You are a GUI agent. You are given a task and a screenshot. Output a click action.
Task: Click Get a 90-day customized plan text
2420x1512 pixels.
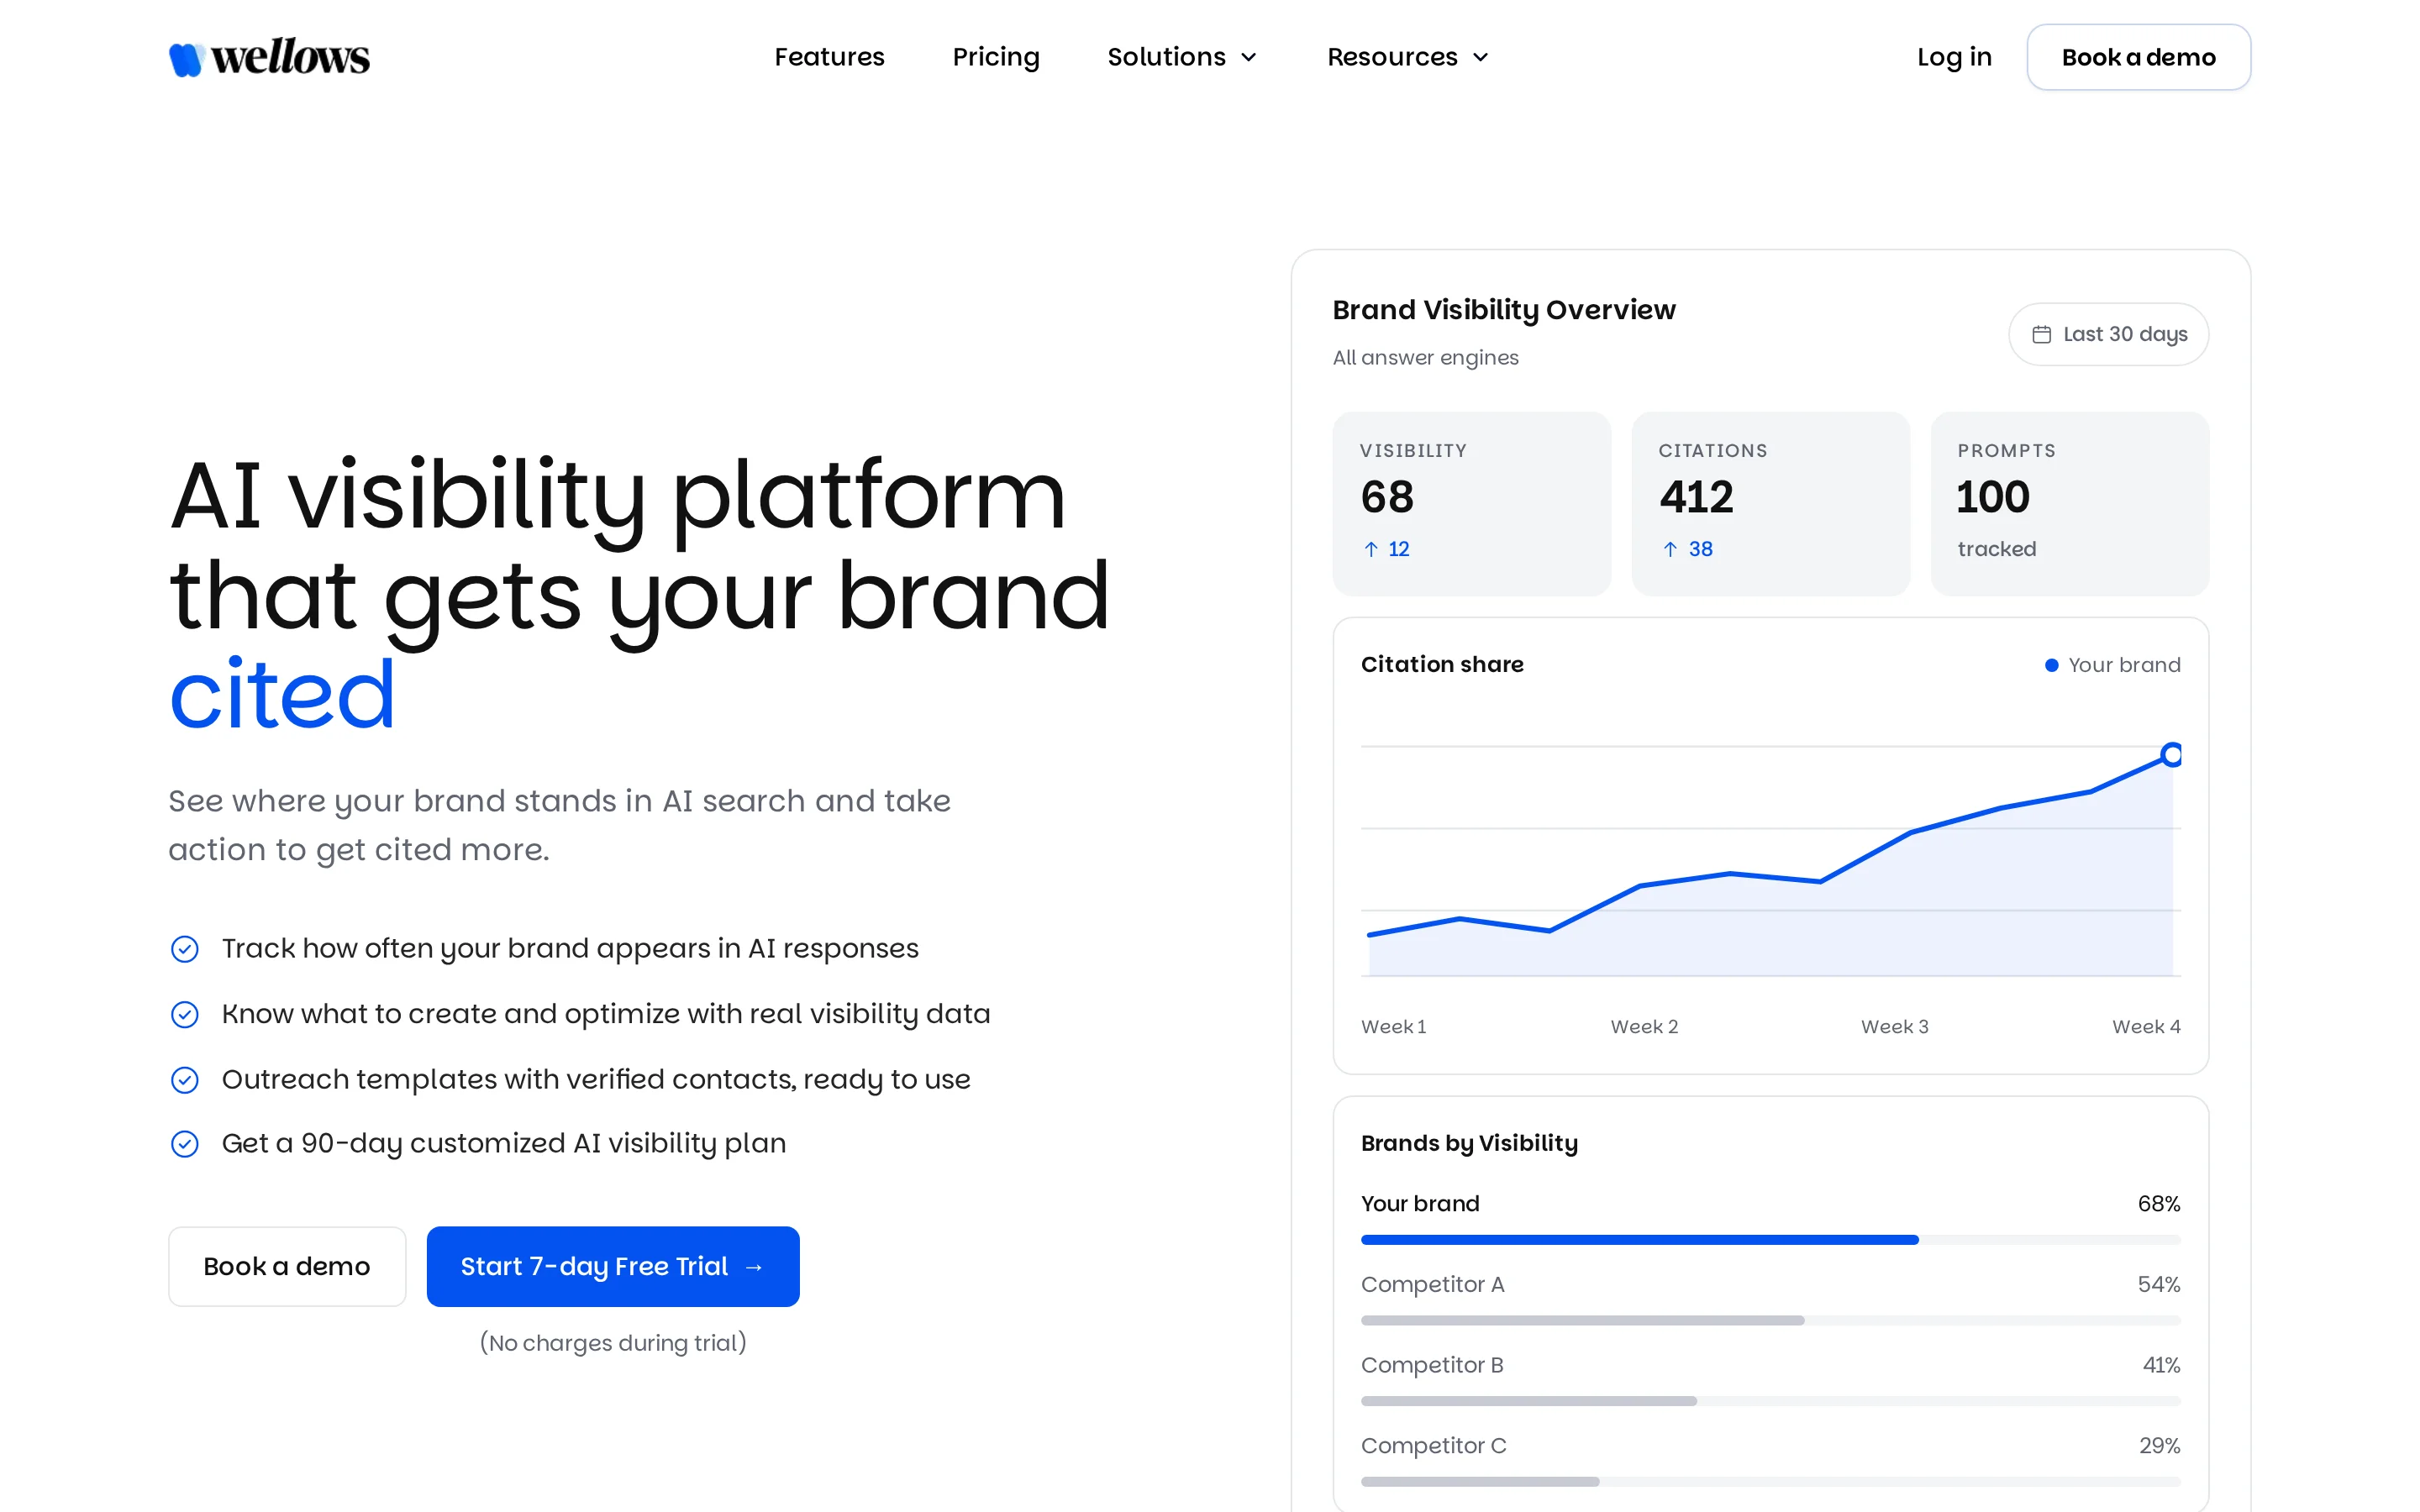coord(504,1143)
